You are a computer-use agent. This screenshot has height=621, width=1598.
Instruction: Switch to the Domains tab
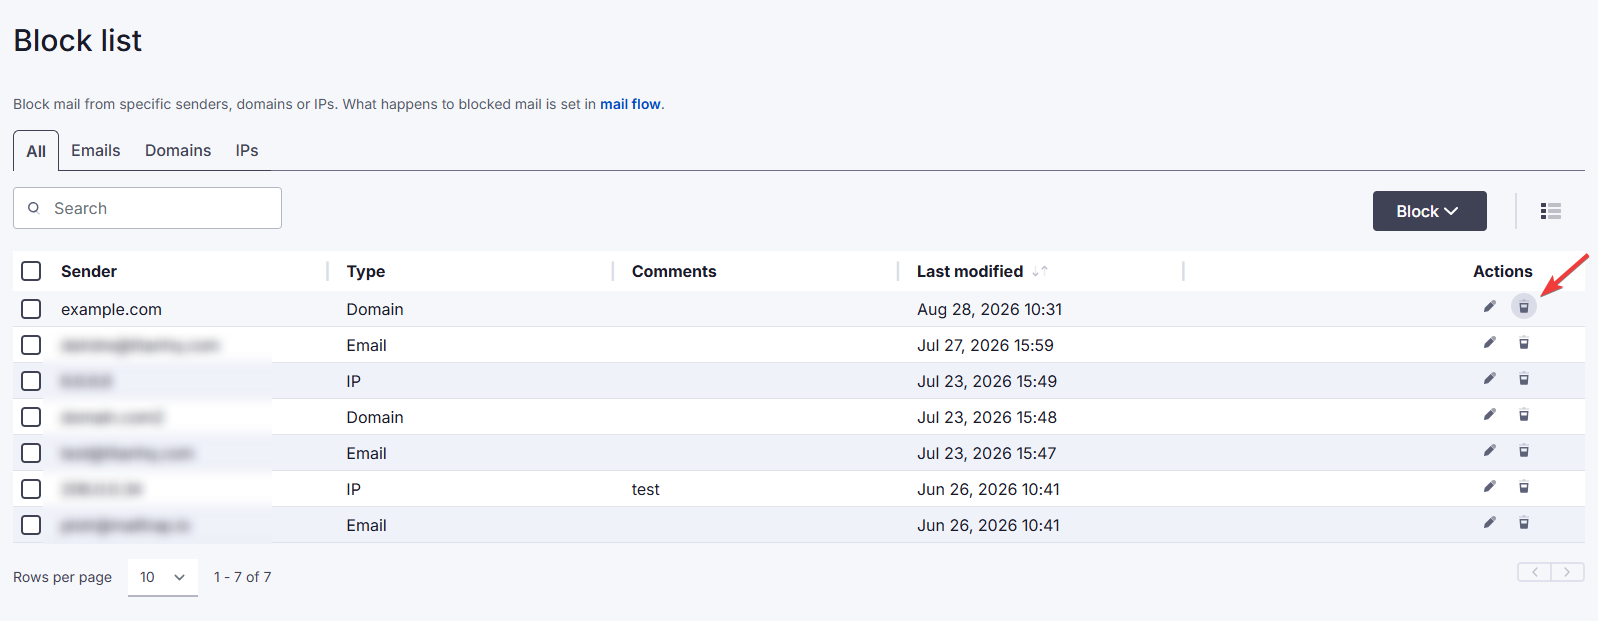click(178, 150)
